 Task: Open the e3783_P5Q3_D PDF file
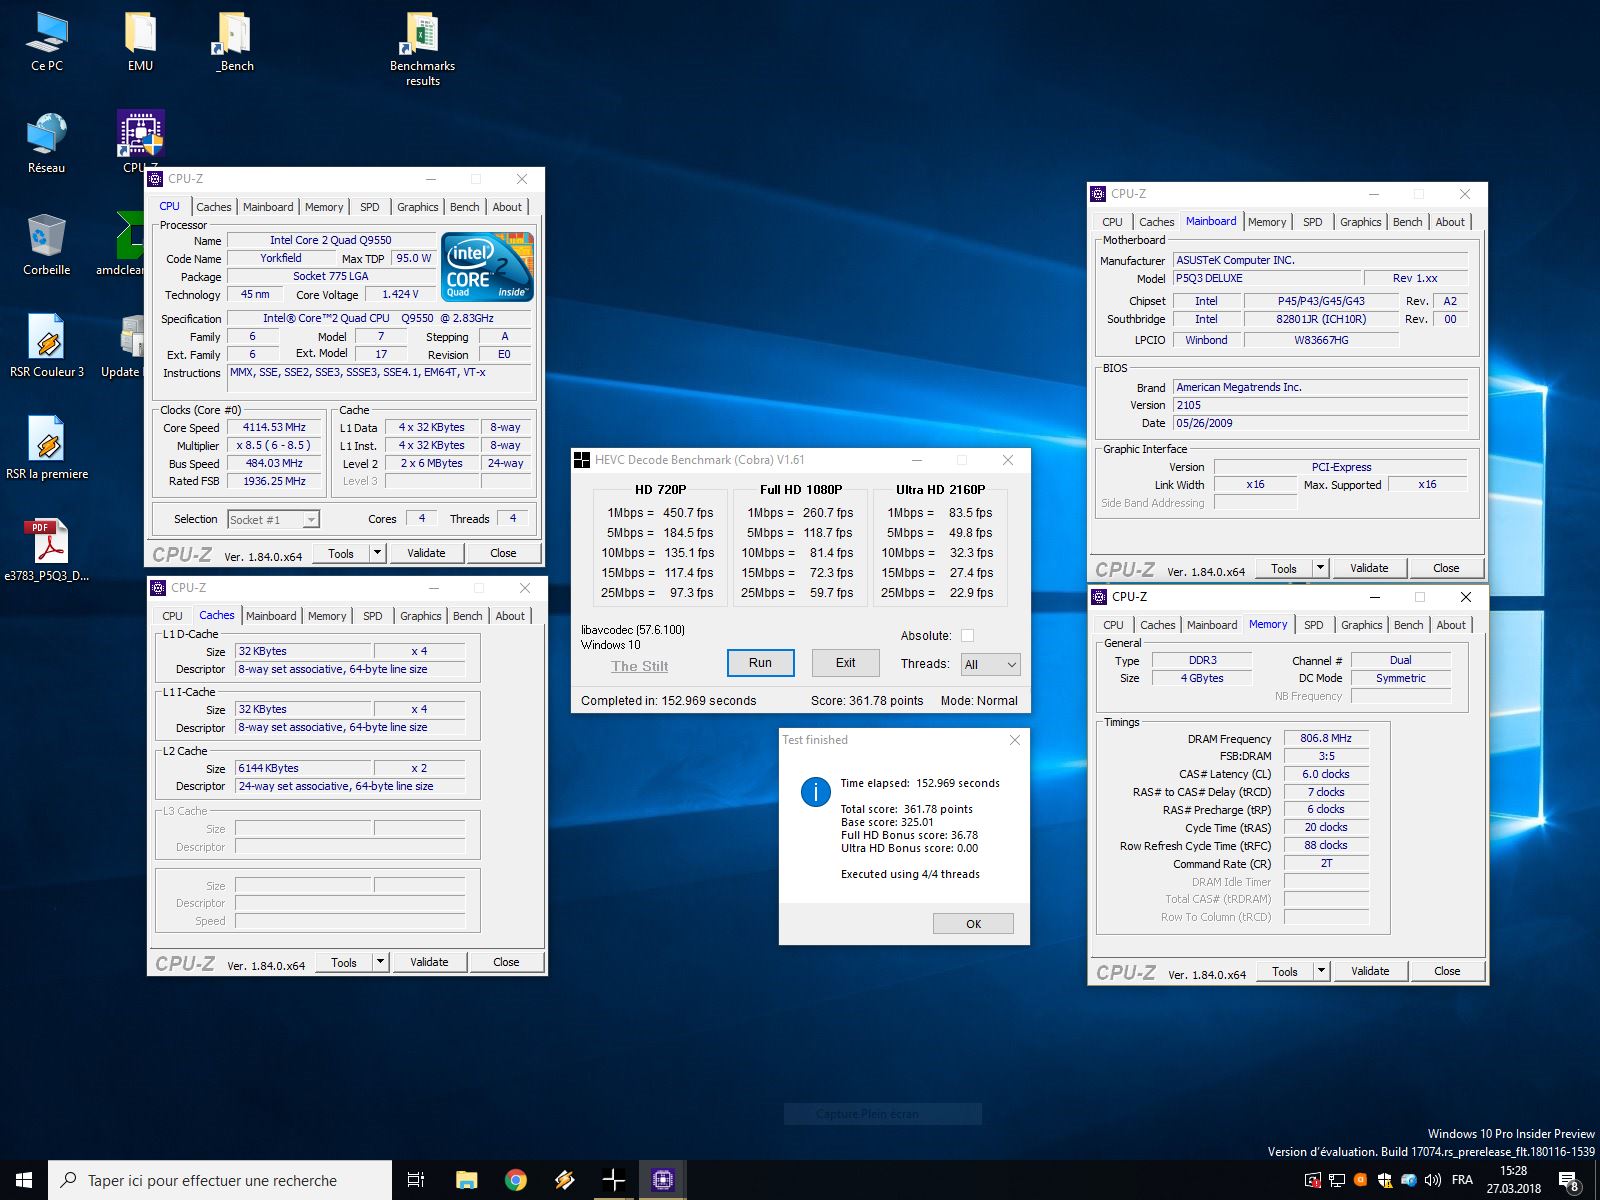click(46, 550)
